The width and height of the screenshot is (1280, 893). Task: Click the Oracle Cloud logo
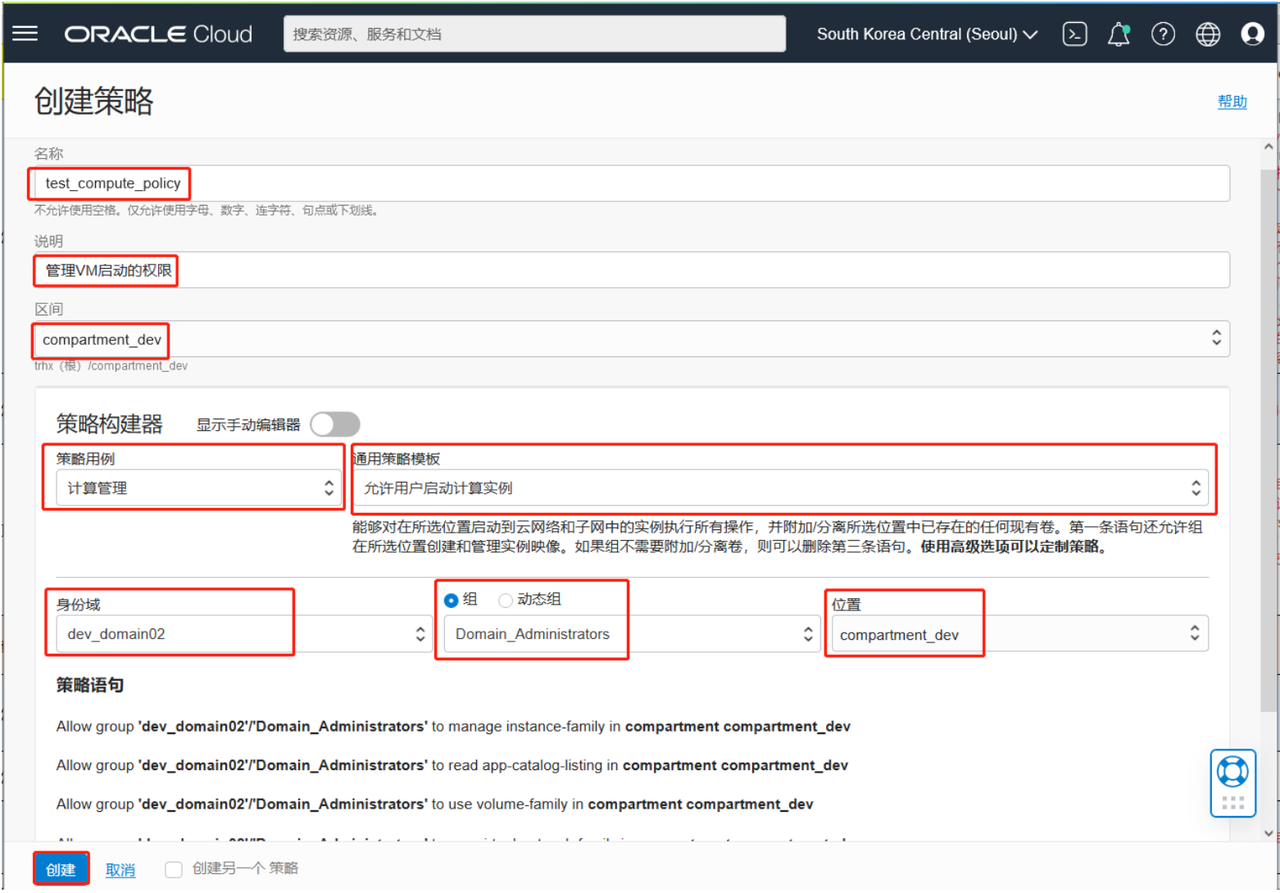click(x=159, y=34)
